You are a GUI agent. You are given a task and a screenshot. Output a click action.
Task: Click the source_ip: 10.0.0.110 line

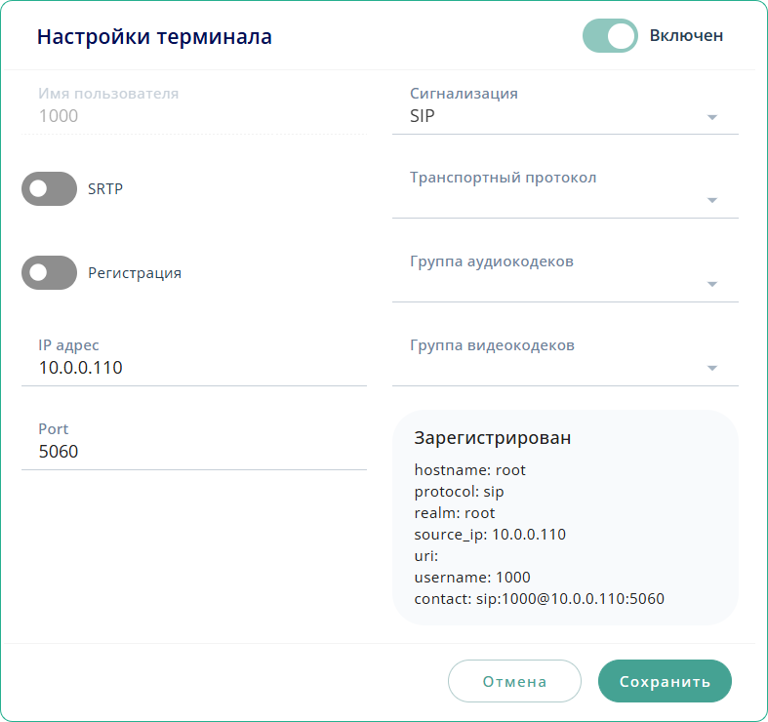pos(490,534)
